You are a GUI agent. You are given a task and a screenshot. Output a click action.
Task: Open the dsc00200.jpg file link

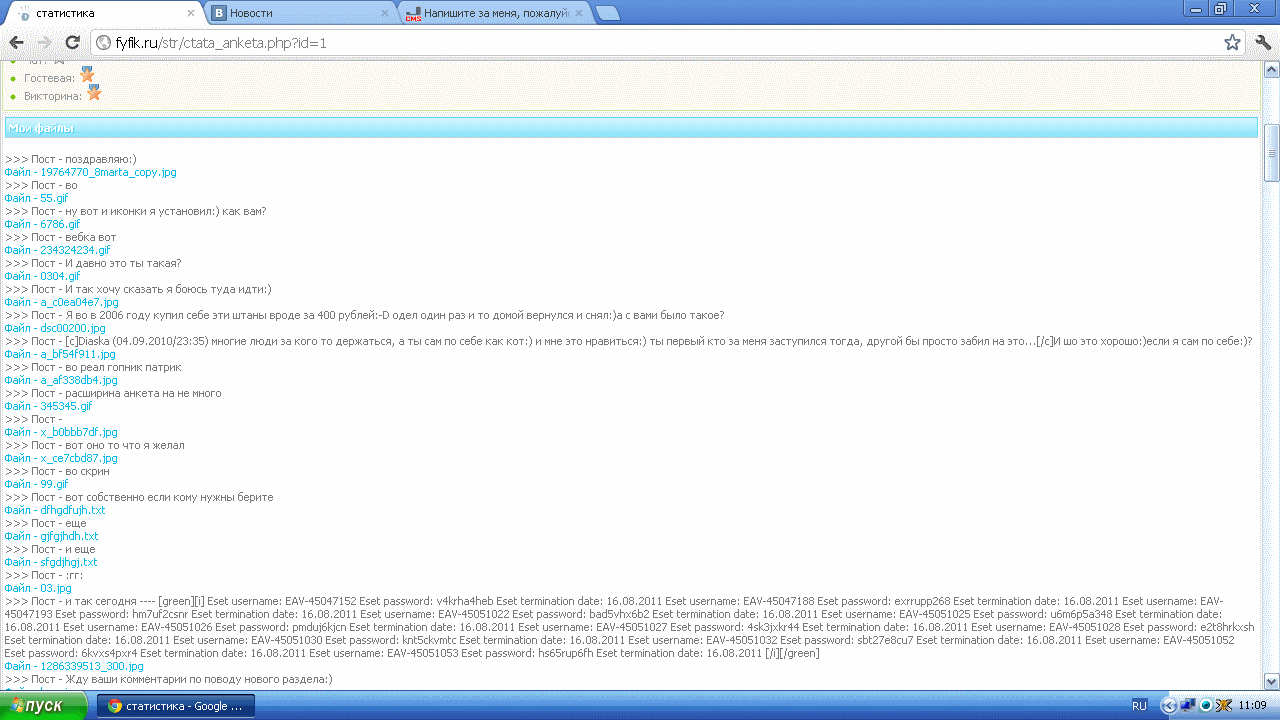pos(55,328)
